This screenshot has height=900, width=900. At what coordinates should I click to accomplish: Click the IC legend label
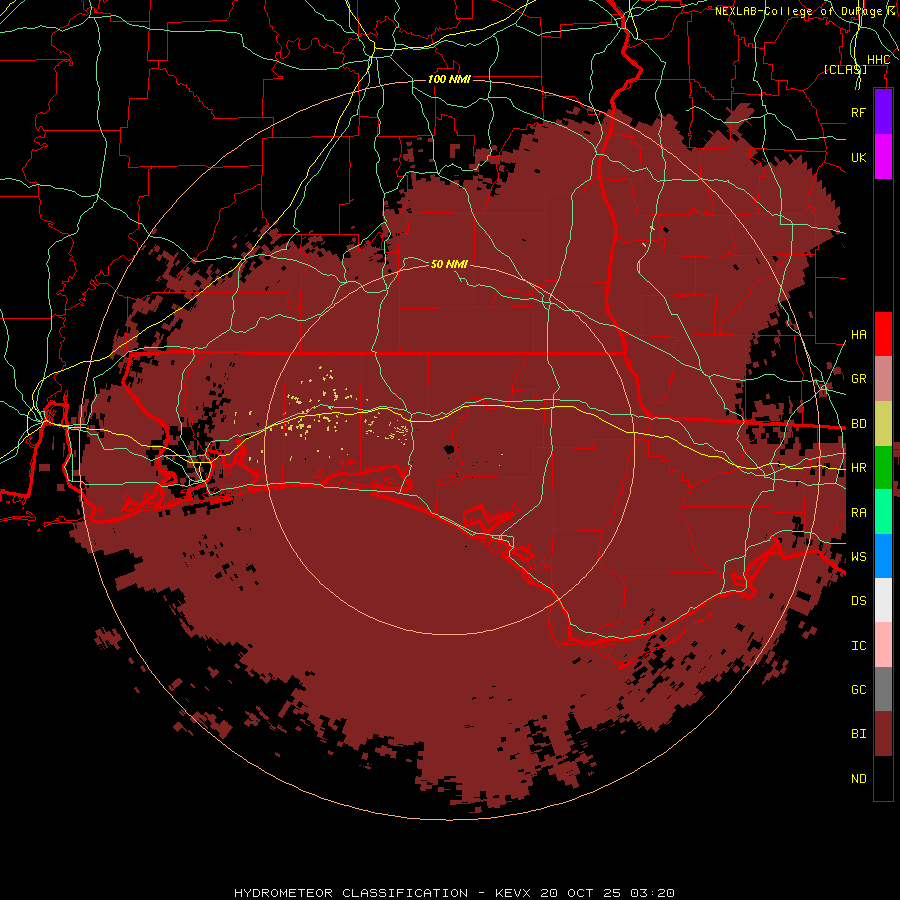(x=859, y=646)
